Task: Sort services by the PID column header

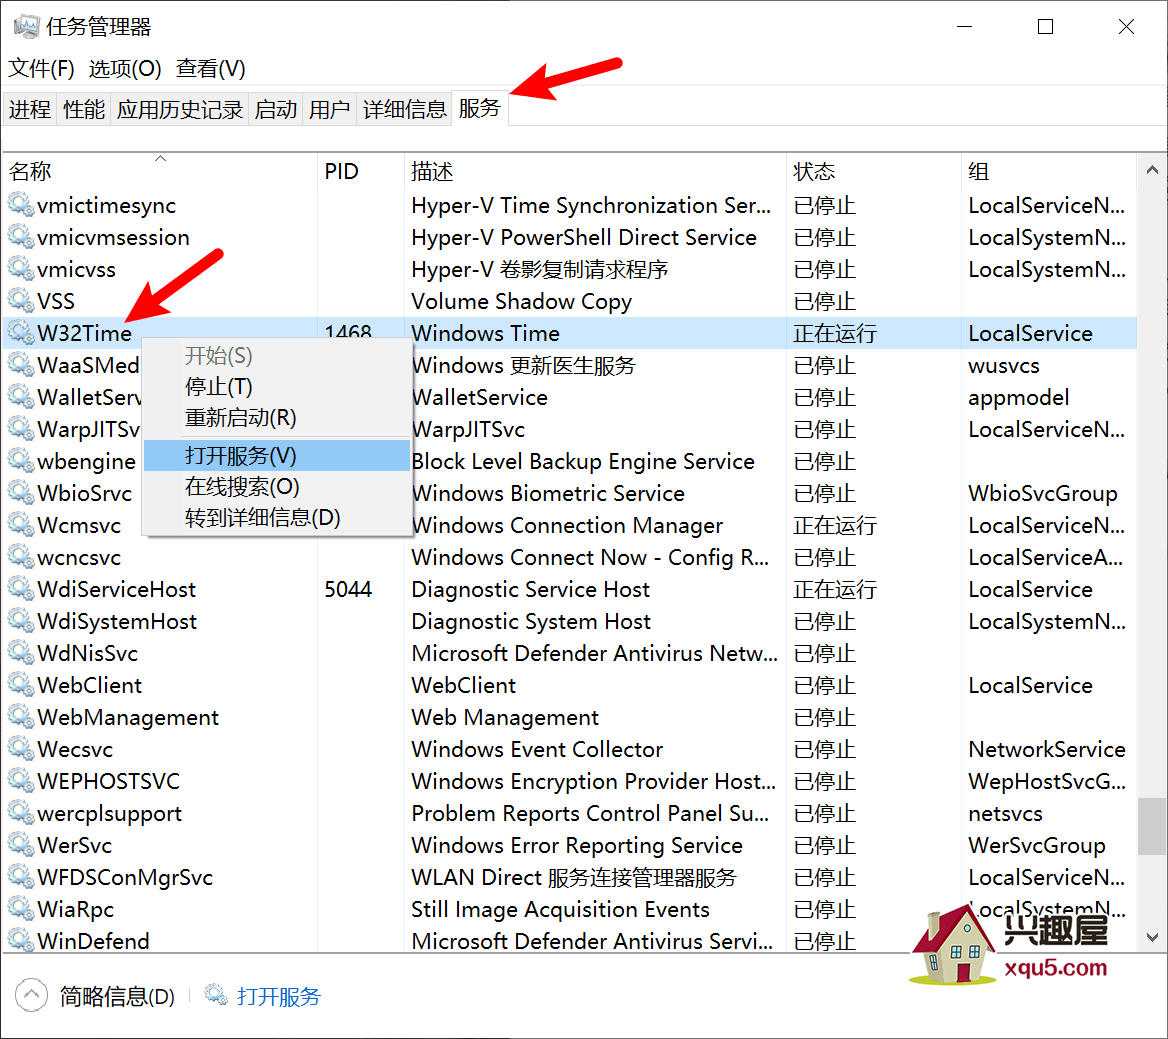Action: click(x=362, y=171)
